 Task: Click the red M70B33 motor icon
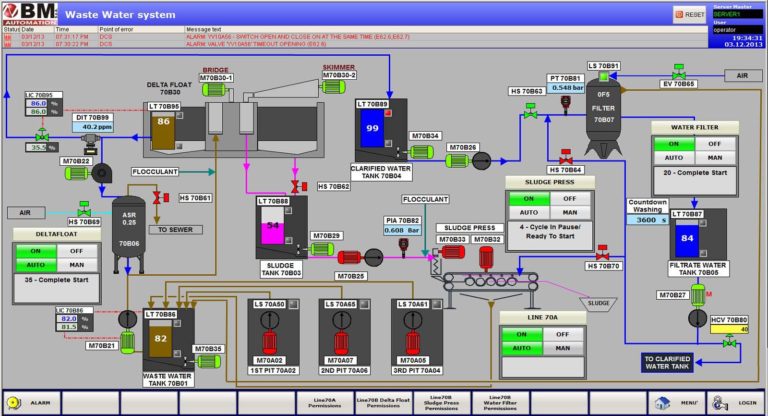(453, 252)
